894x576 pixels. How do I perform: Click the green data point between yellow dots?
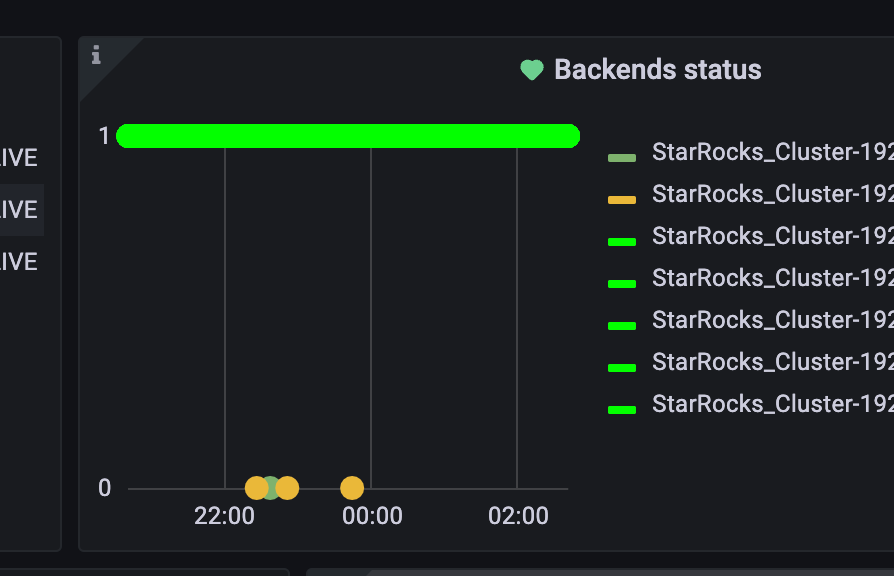pos(271,488)
